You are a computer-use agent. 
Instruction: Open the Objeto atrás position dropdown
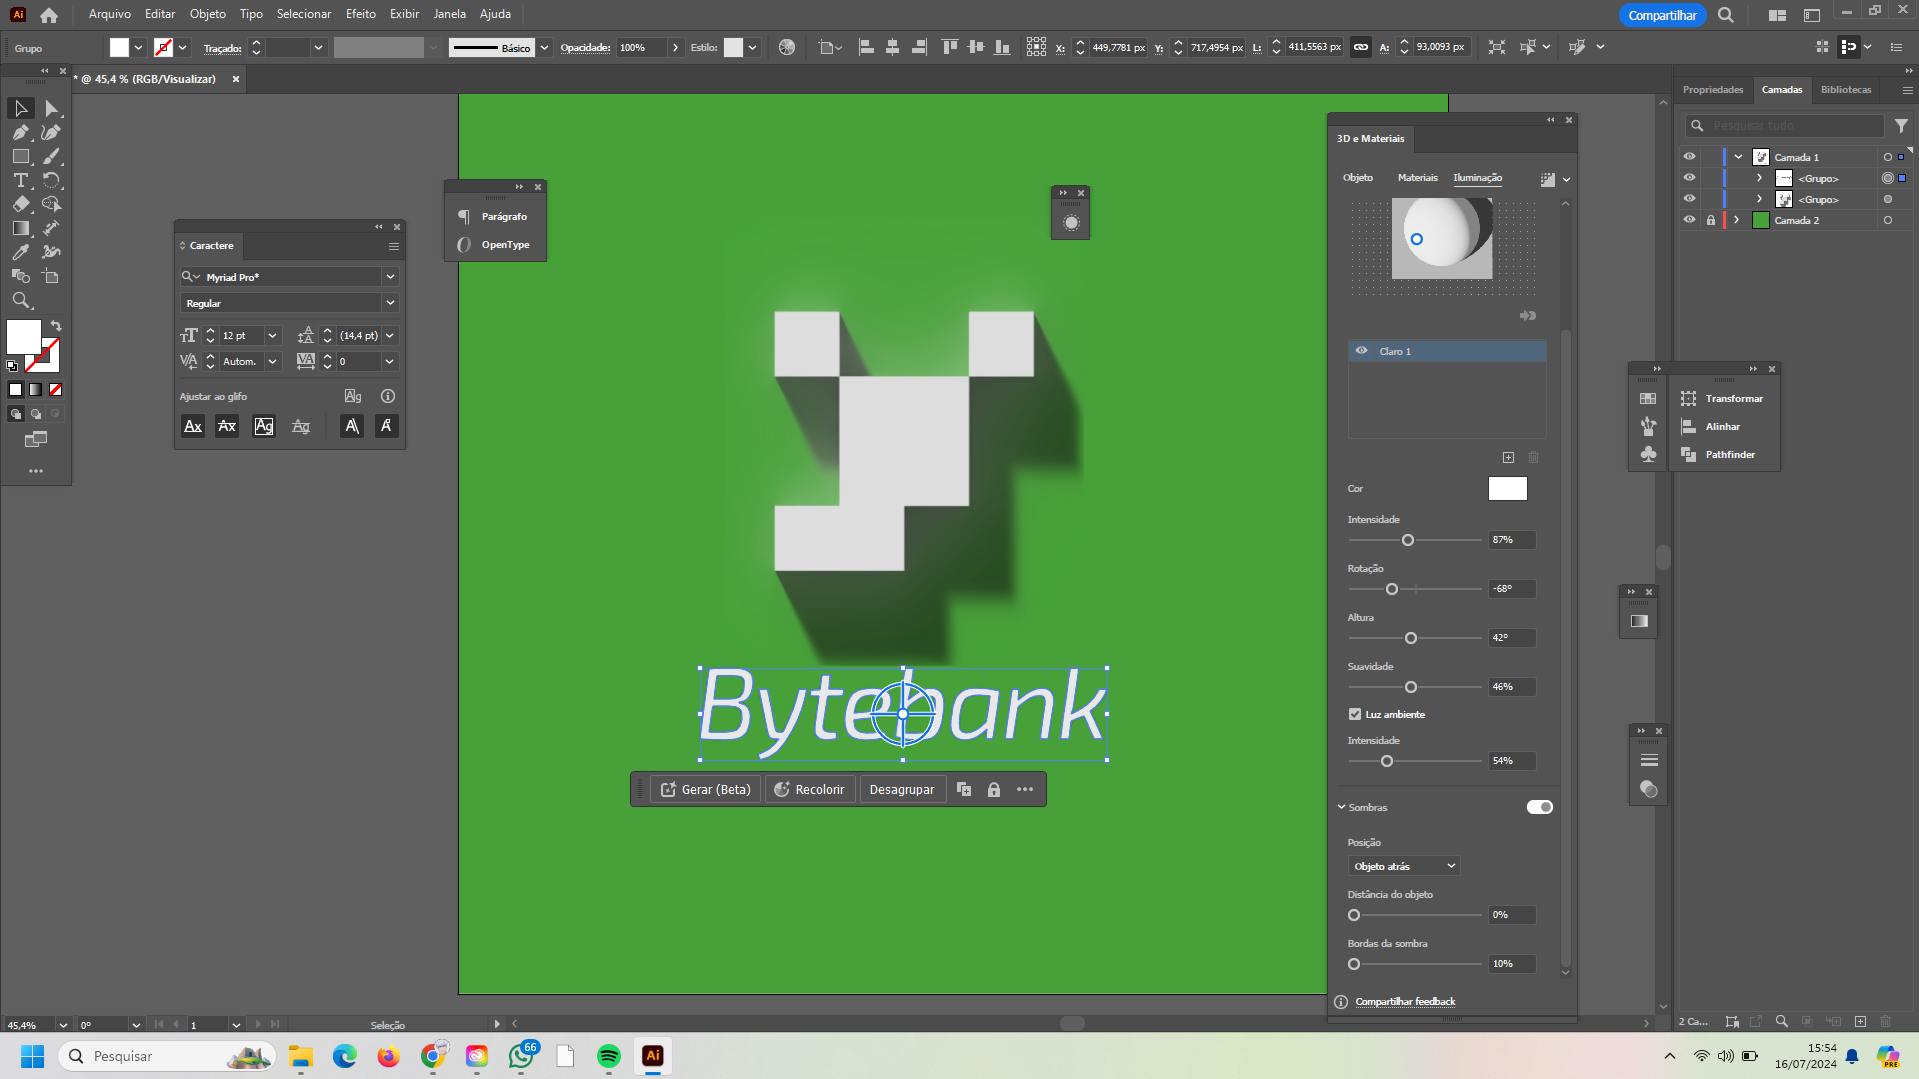tap(1404, 866)
